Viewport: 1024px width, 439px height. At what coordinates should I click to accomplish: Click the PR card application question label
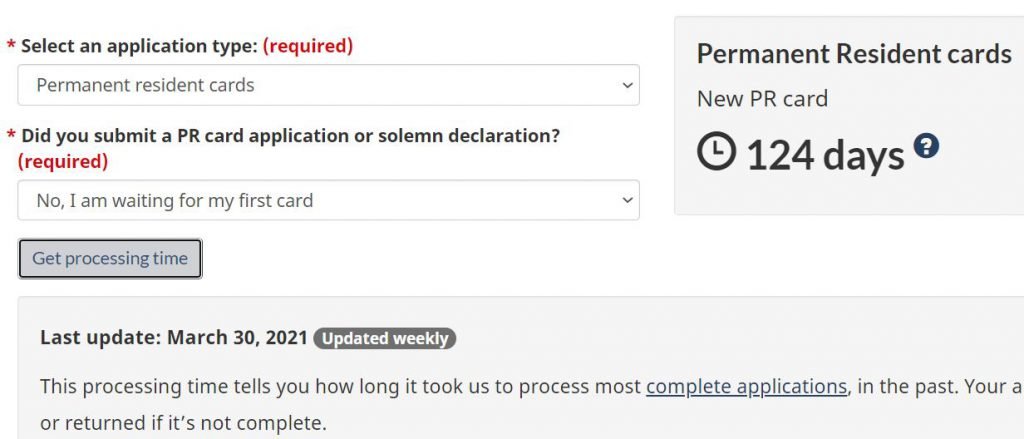pyautogui.click(x=291, y=136)
